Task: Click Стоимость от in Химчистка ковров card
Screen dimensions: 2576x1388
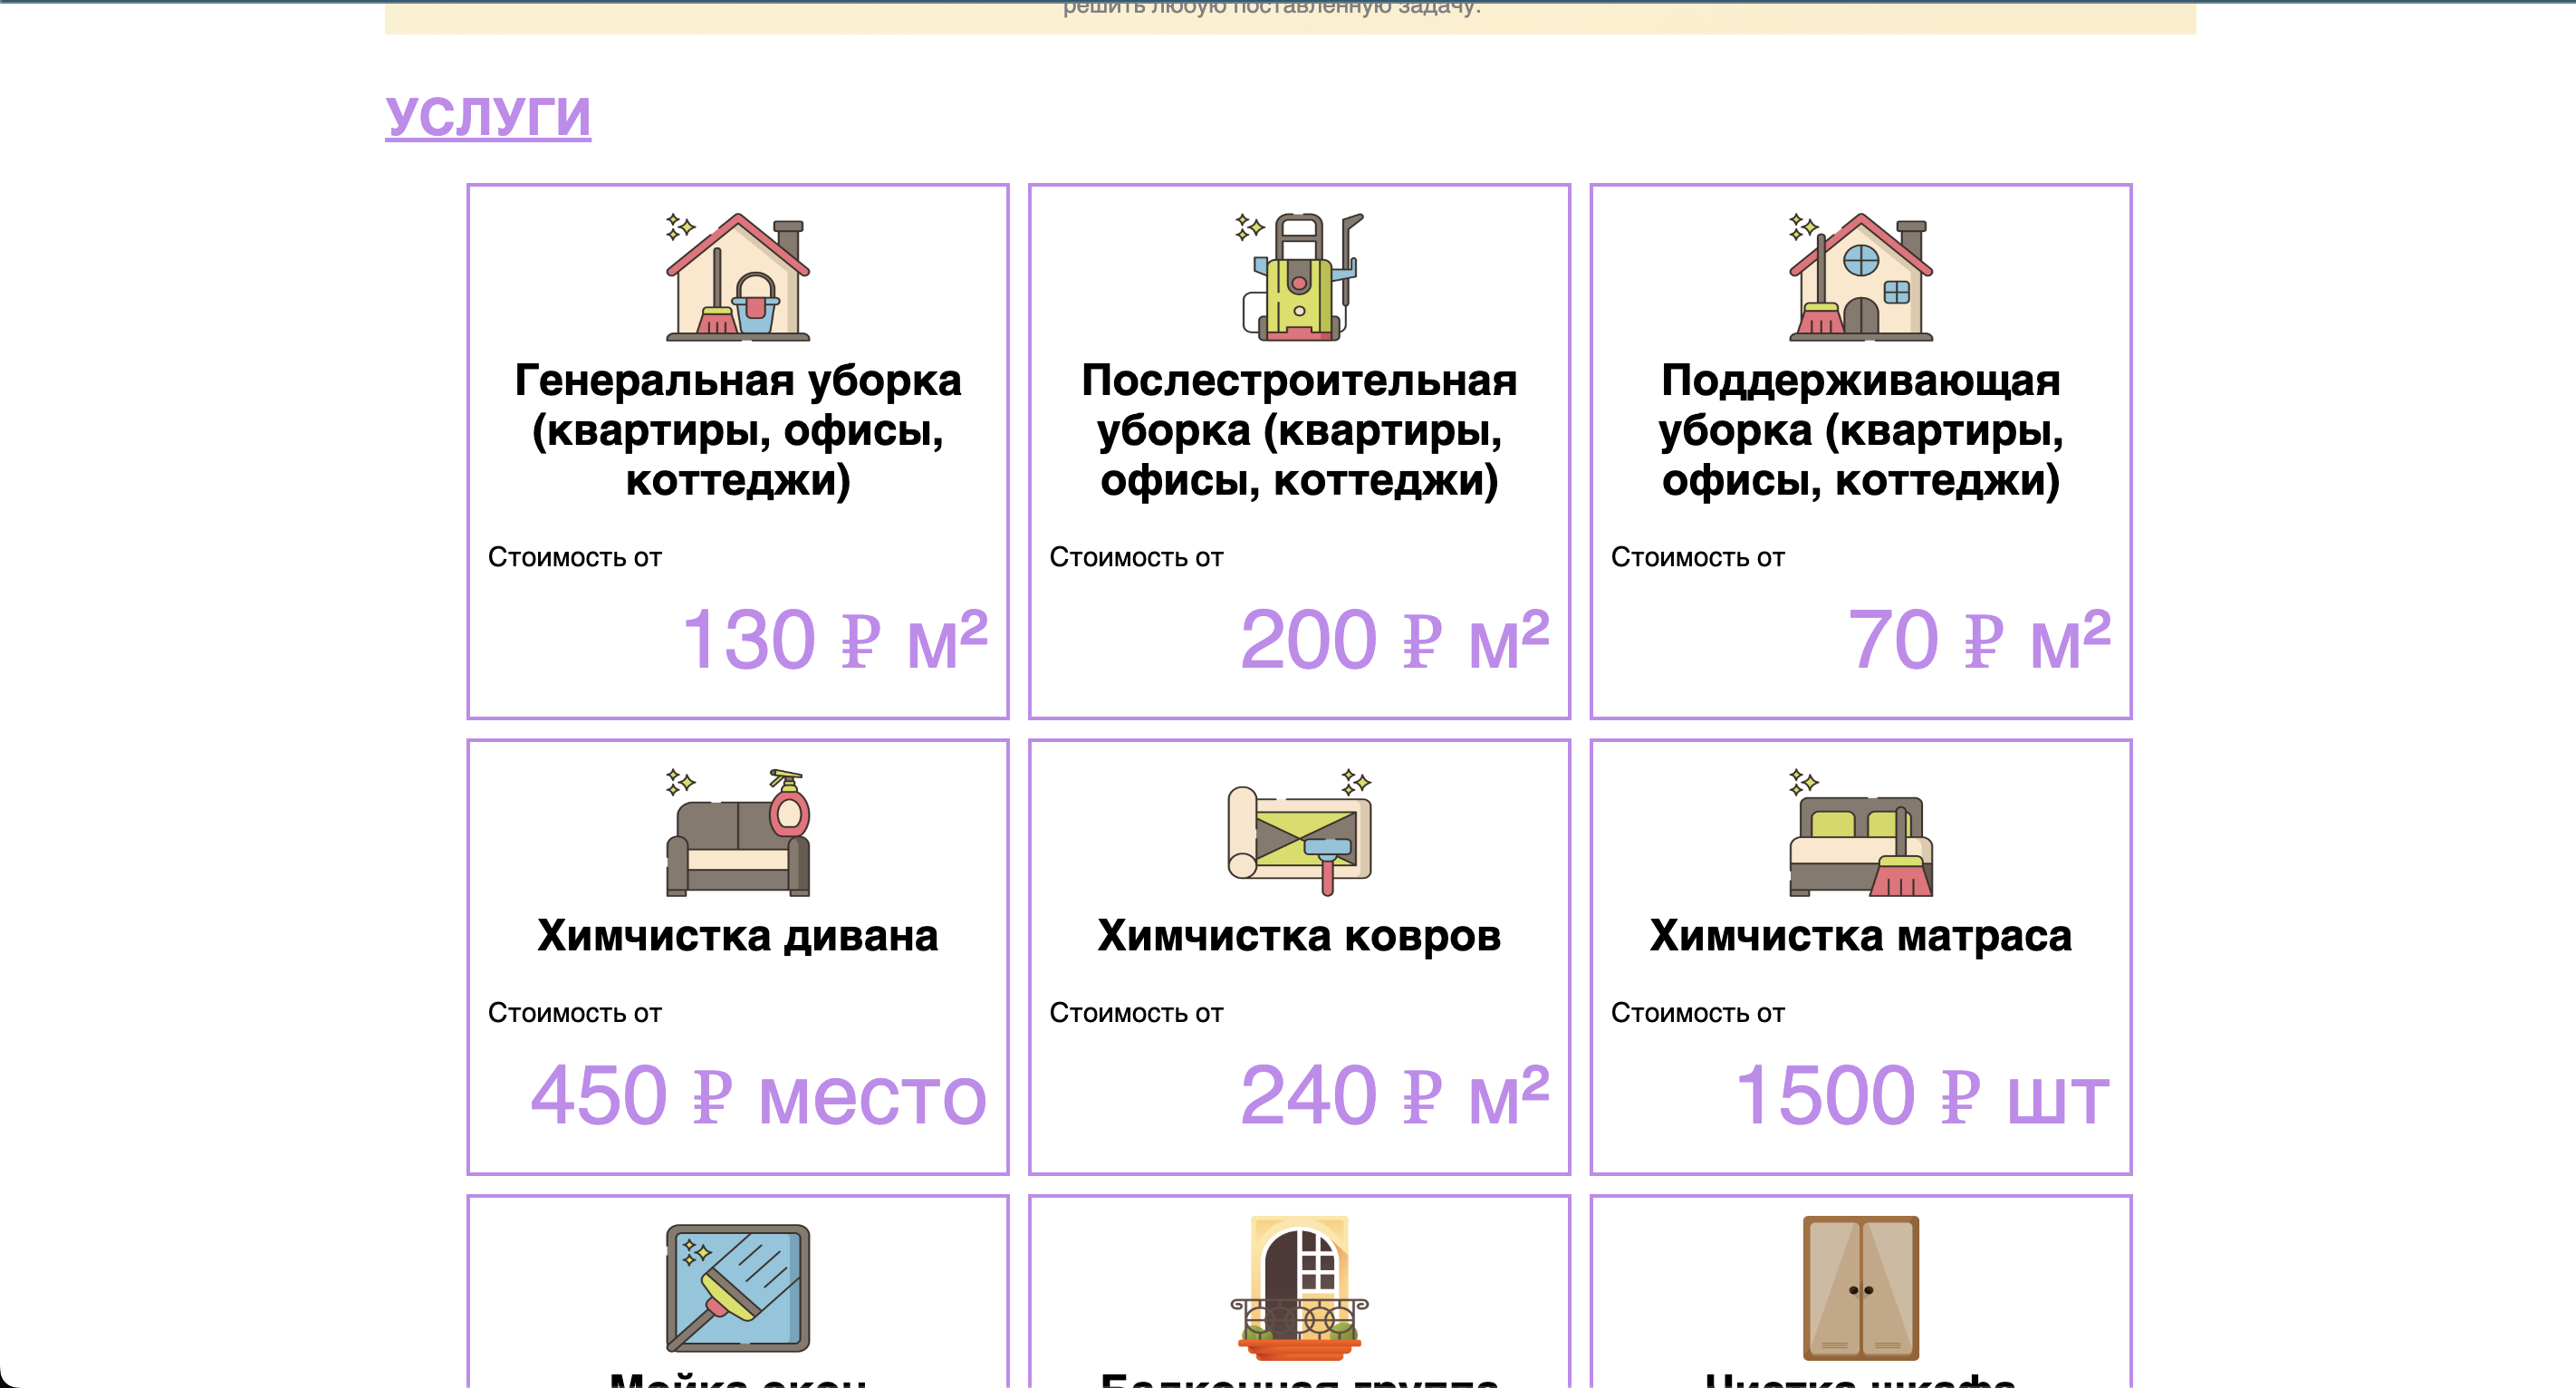Action: 1136,1013
